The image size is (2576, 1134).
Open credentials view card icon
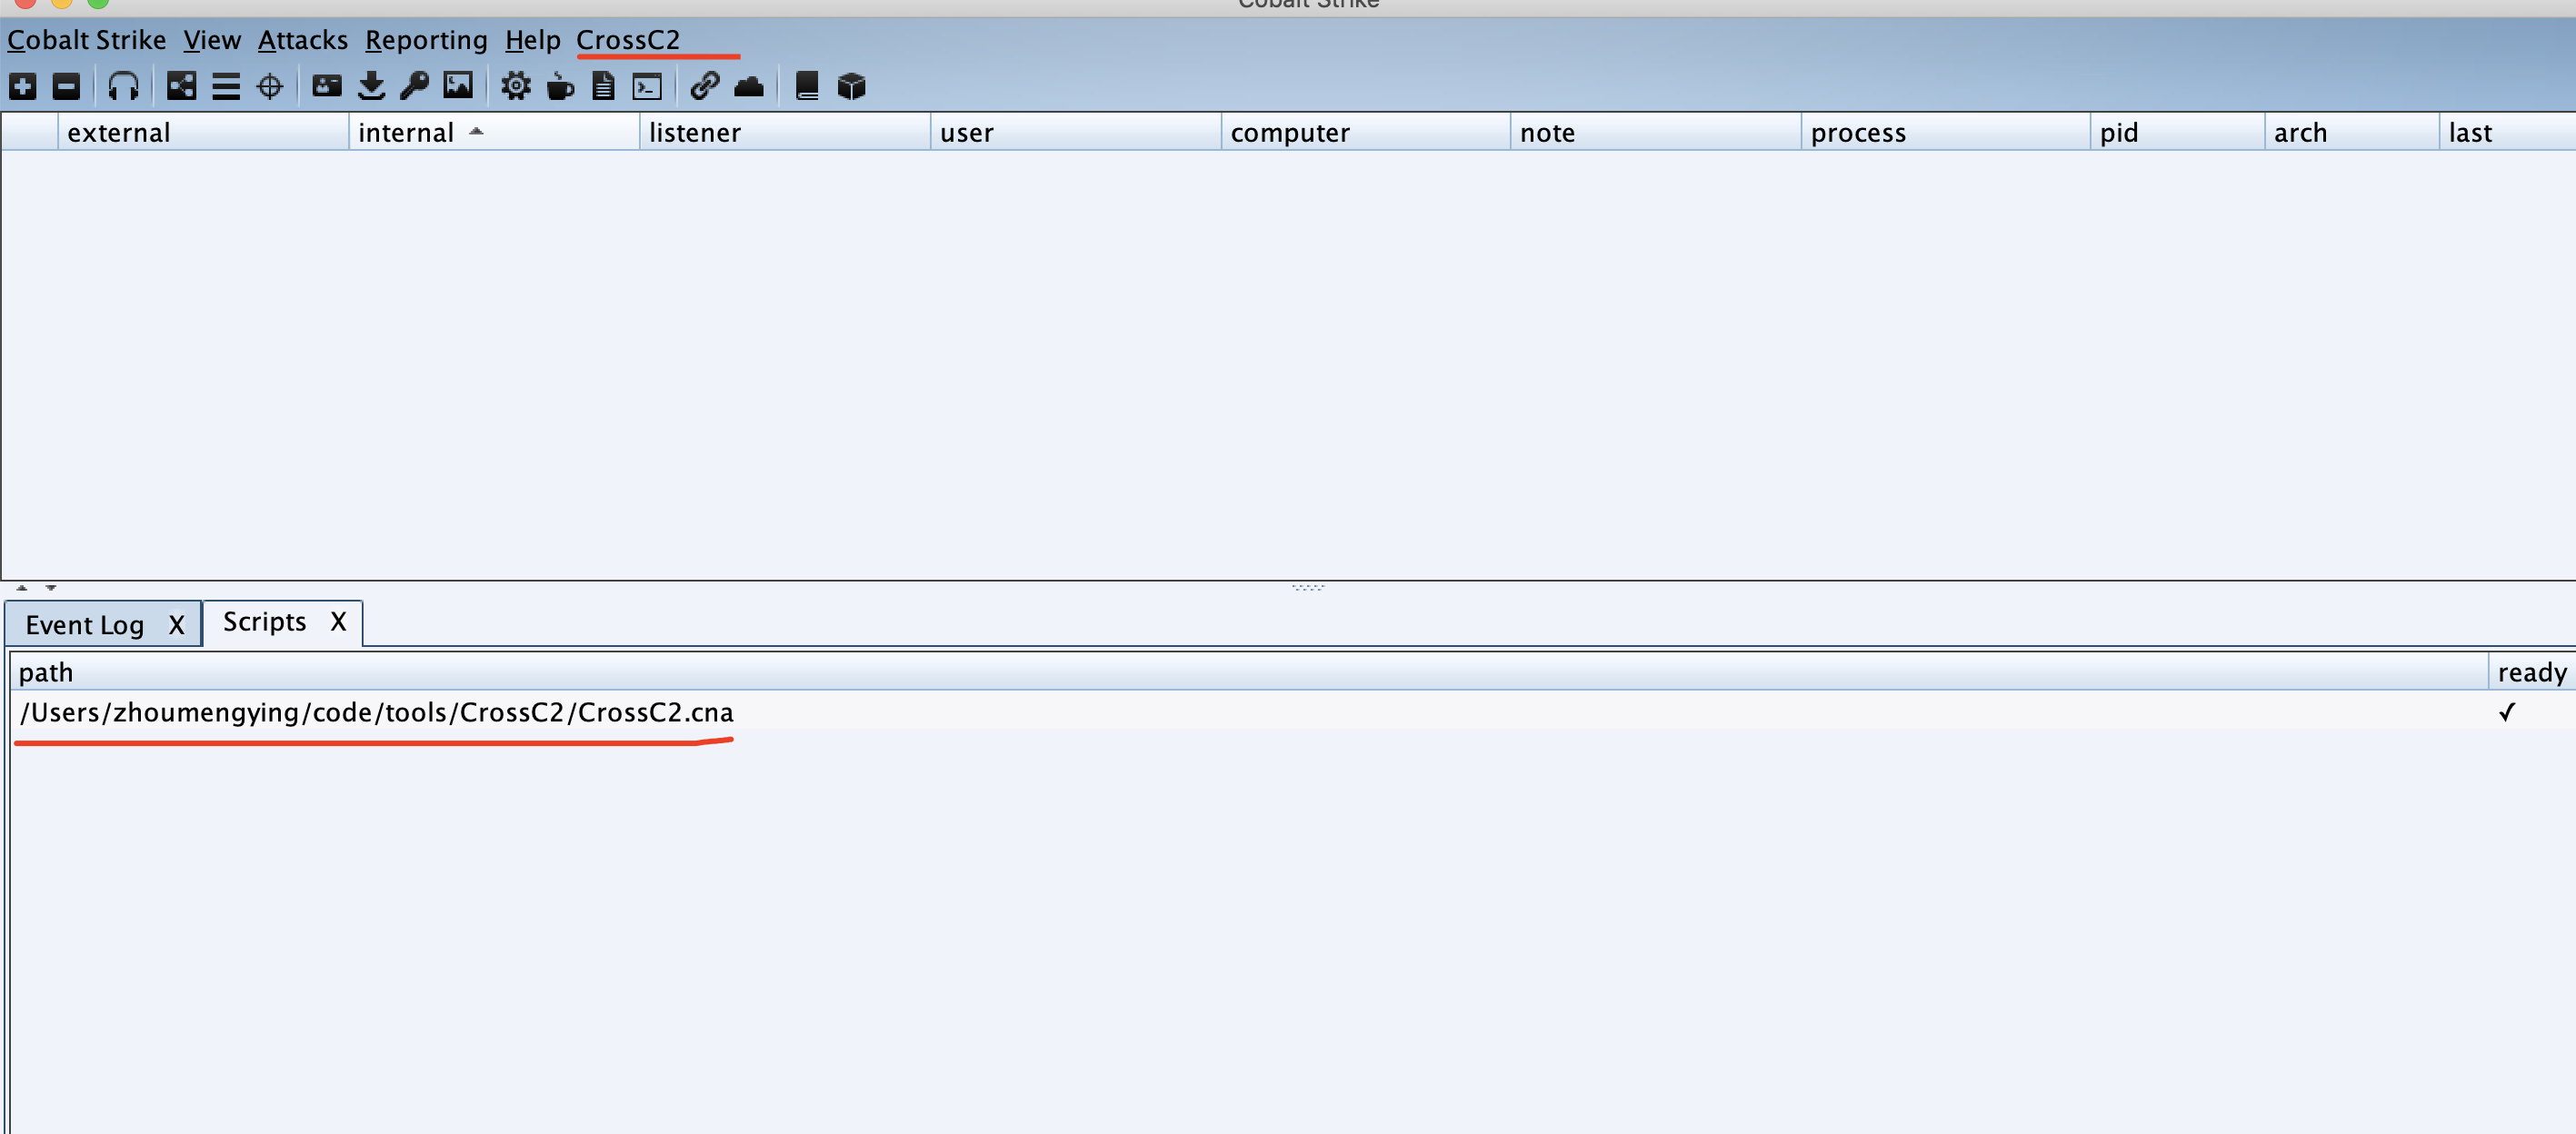tap(327, 87)
